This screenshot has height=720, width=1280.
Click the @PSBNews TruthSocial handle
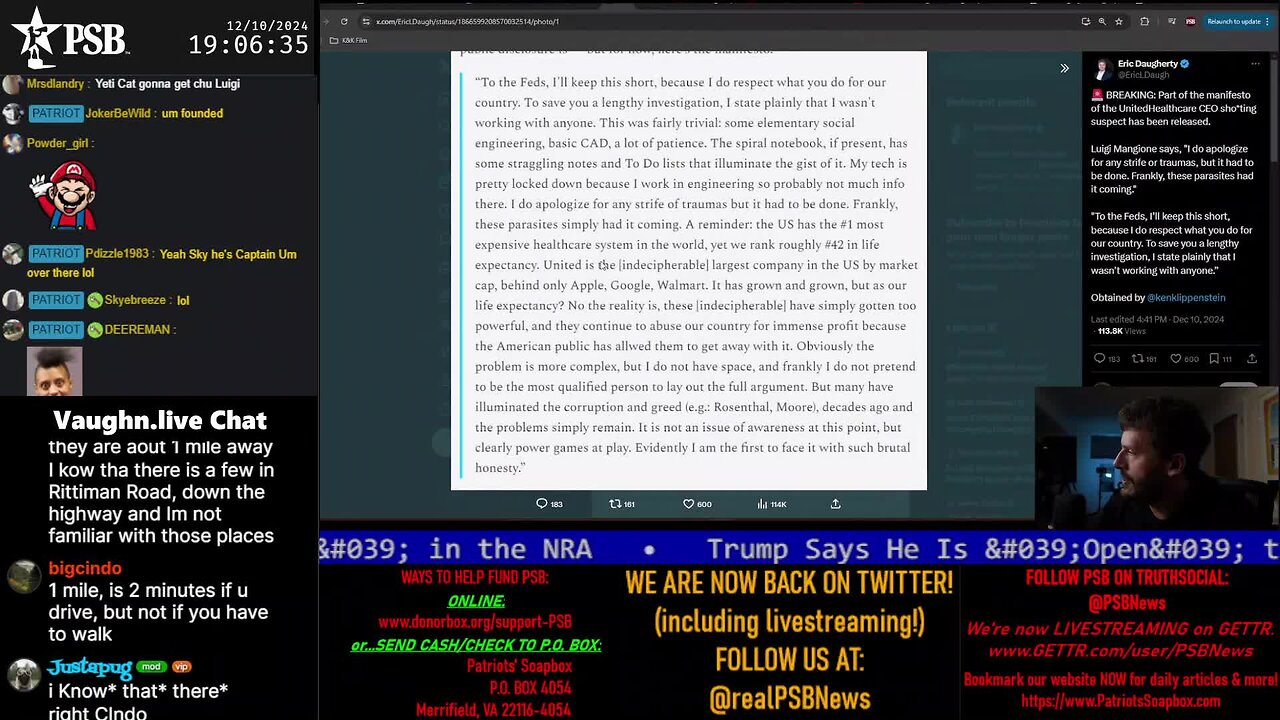click(x=1127, y=603)
